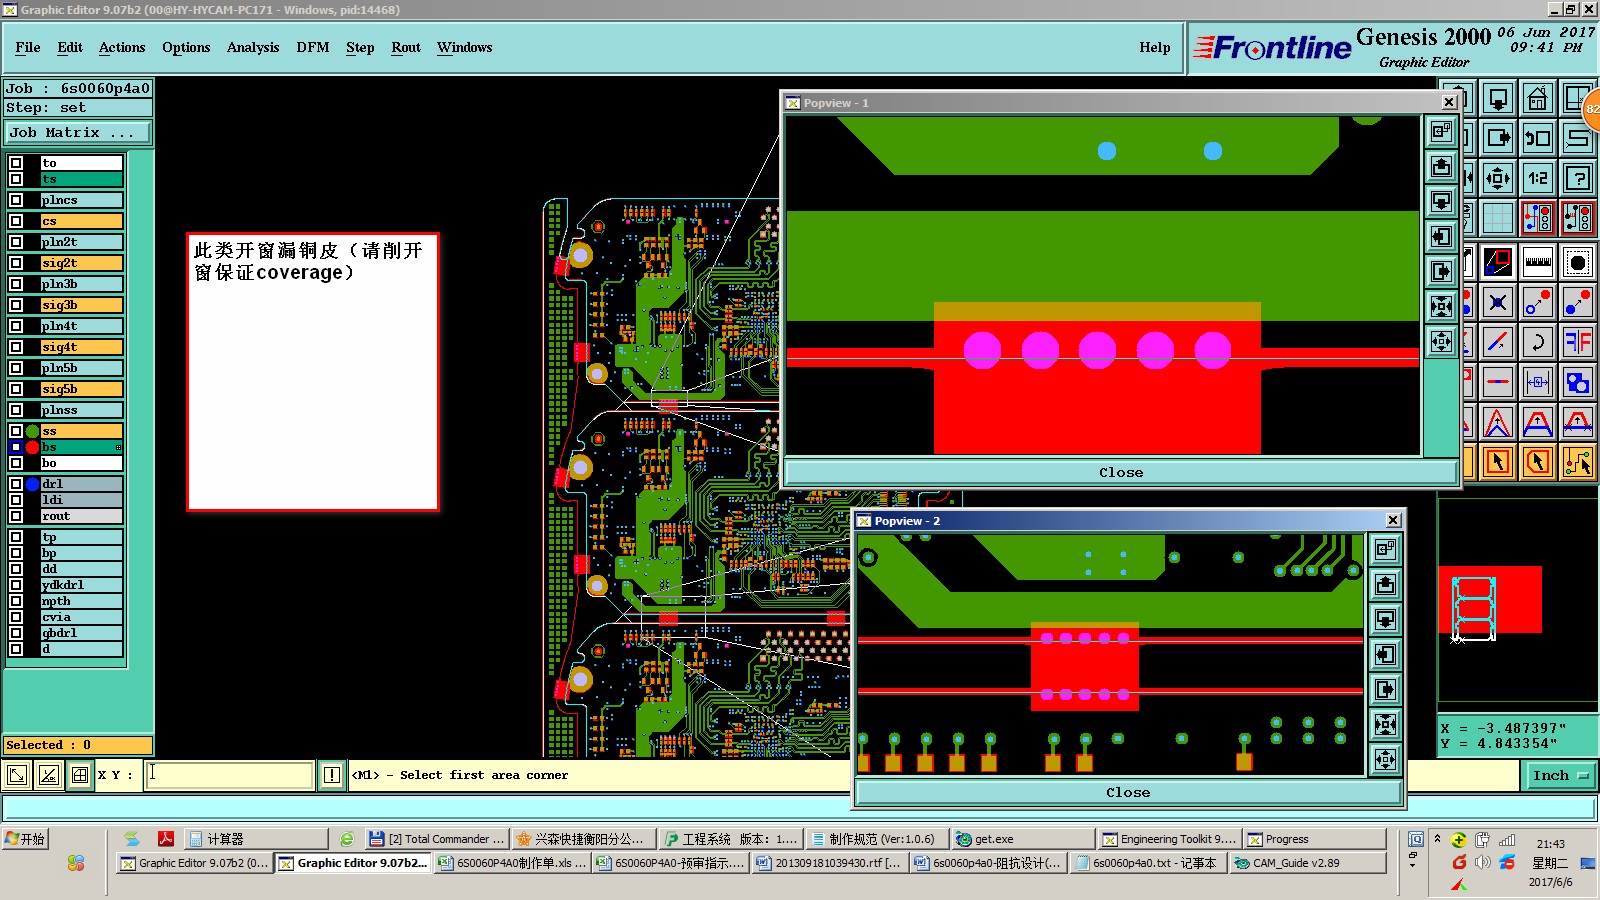This screenshot has height=900, width=1600.
Task: Click Popview 2 zoom out icon
Action: tap(1385, 759)
